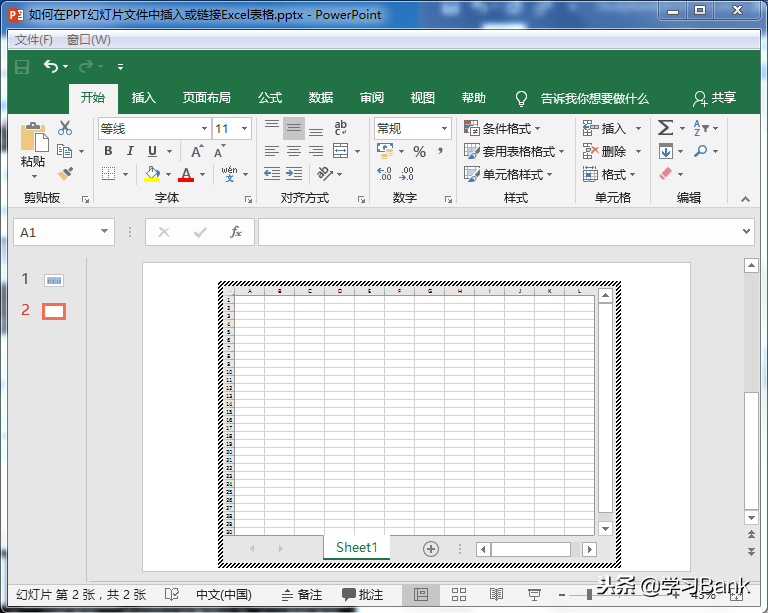Expand the number format 常规 dropdown
This screenshot has height=613, width=768.
(444, 128)
